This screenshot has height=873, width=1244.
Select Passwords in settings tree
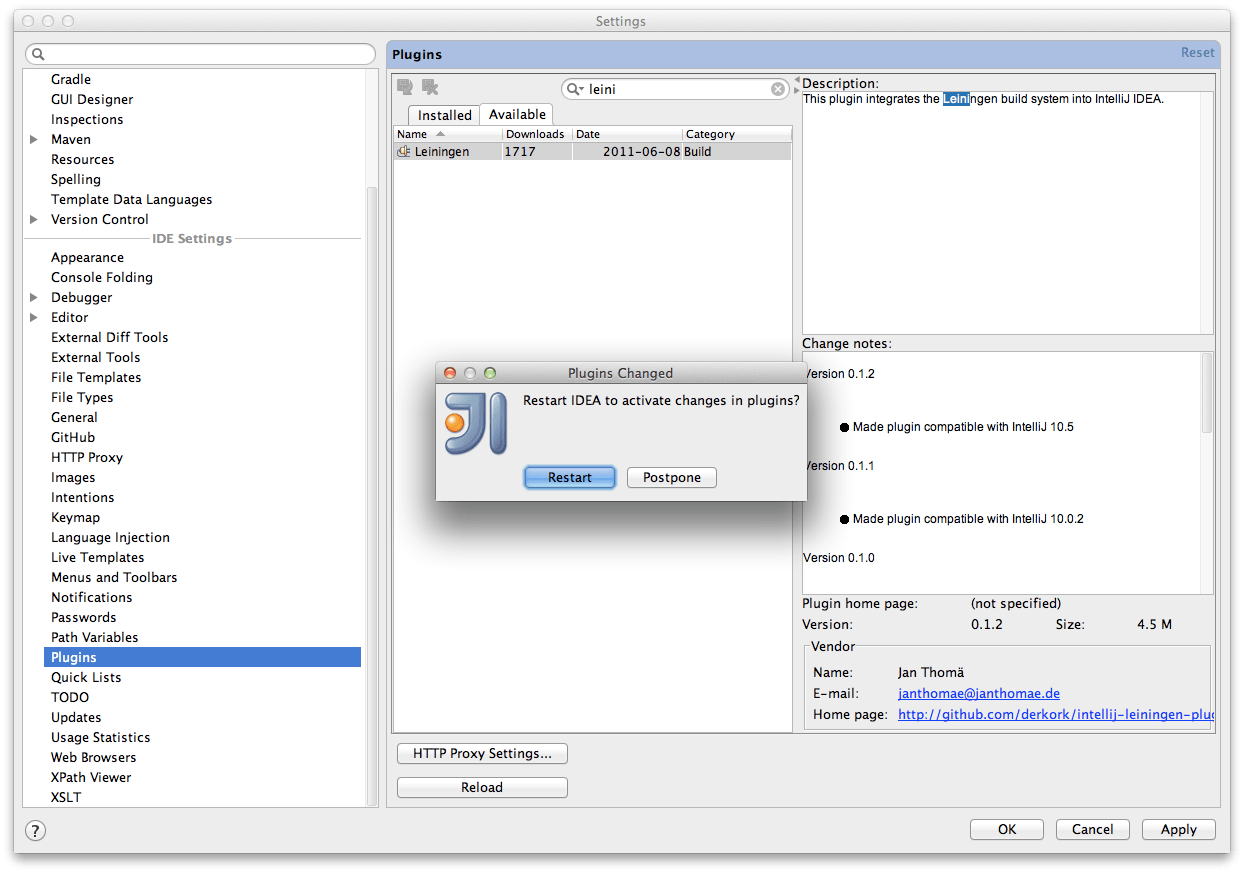(83, 617)
